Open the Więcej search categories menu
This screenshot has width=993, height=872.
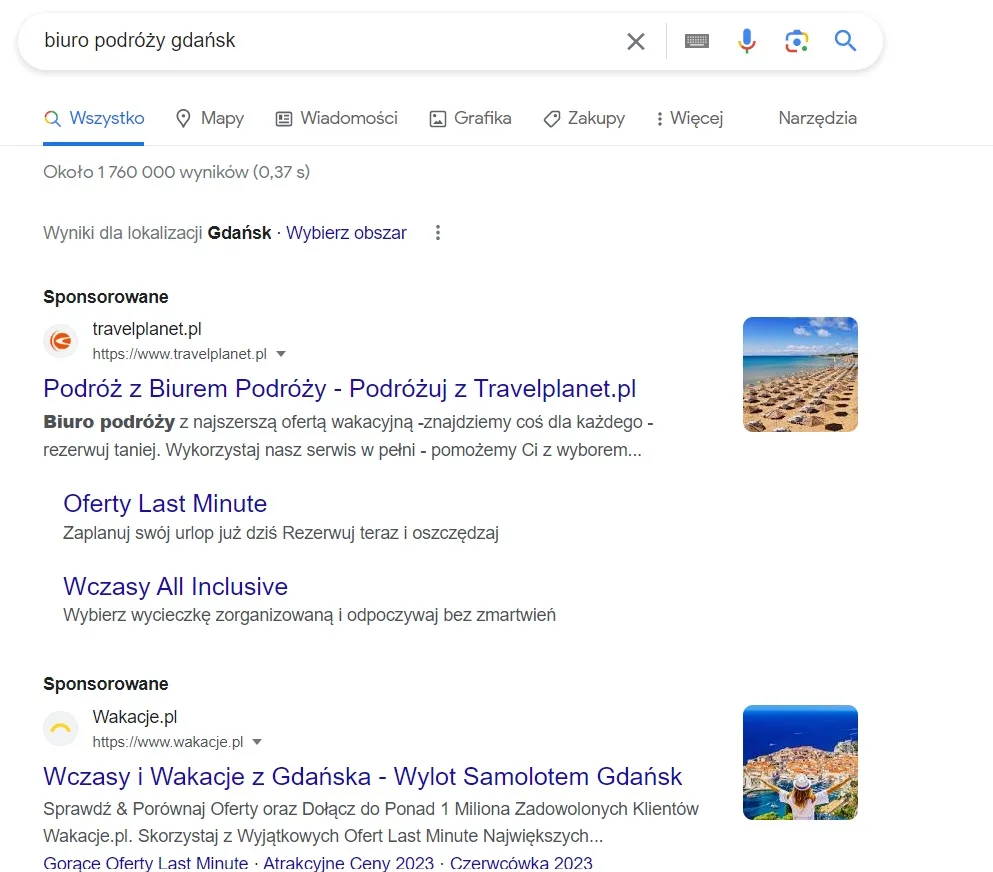(688, 118)
